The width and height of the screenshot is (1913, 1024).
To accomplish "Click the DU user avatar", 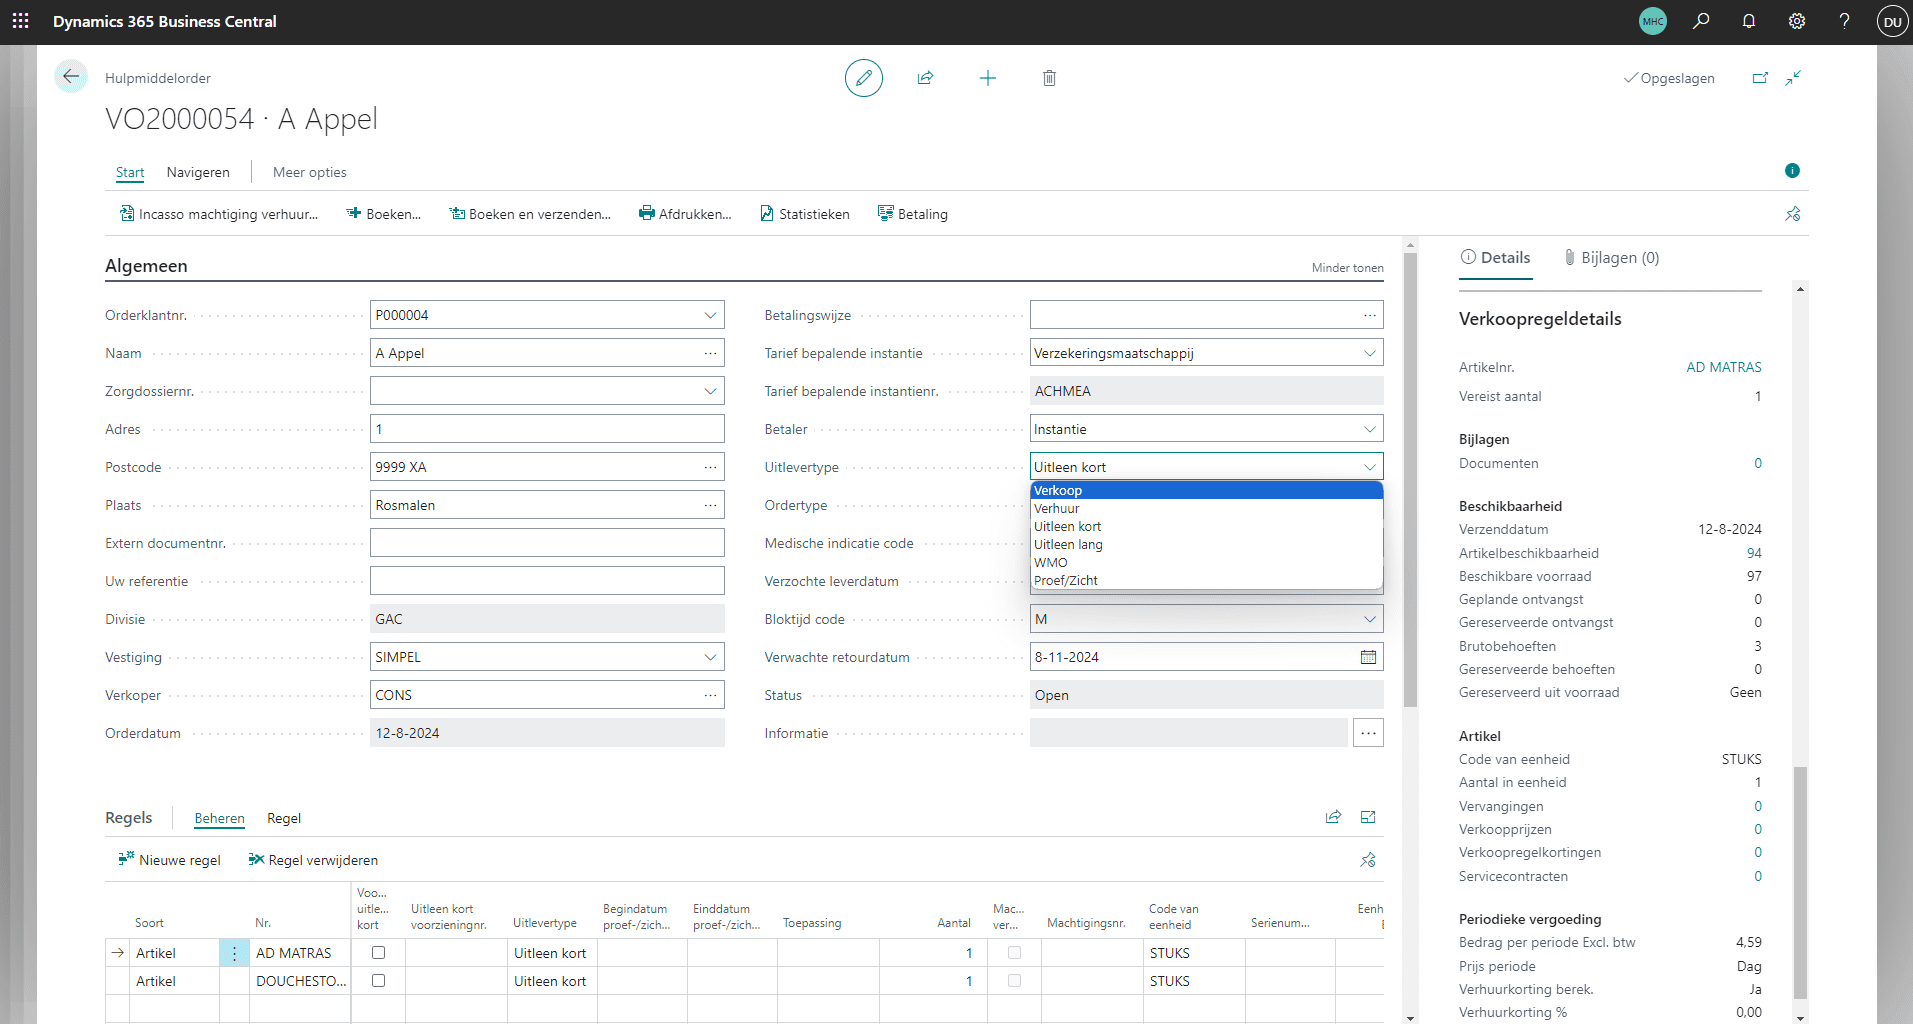I will 1892,21.
